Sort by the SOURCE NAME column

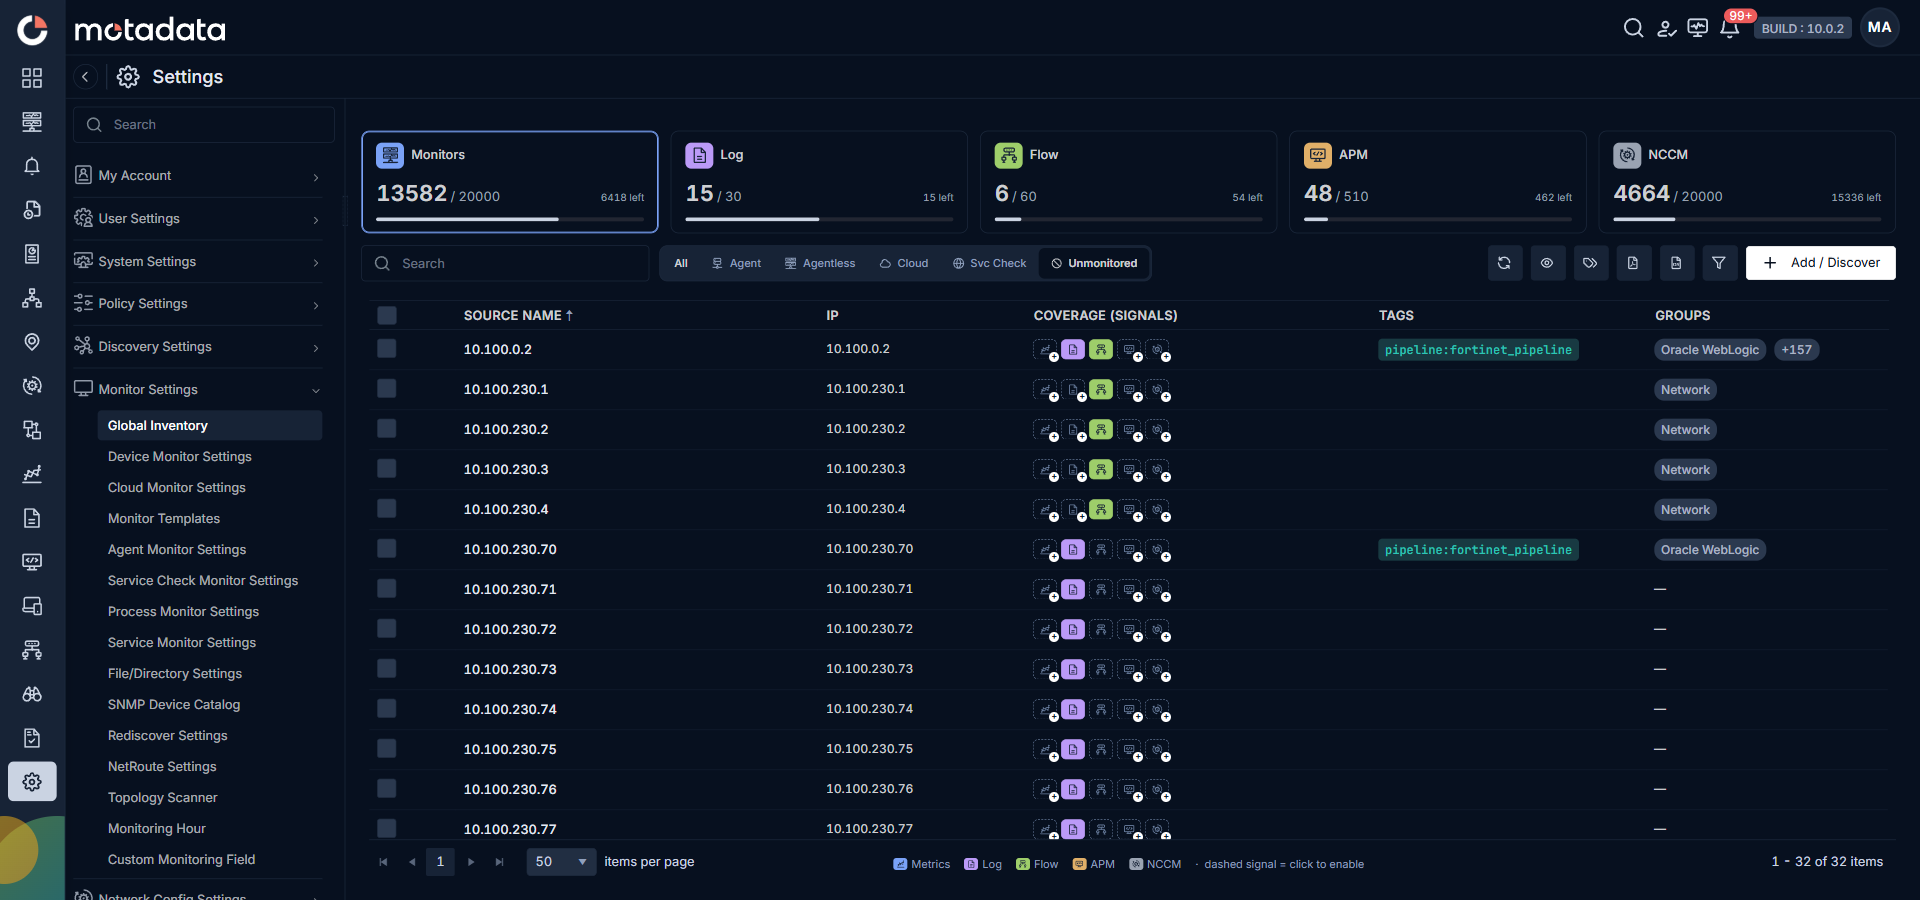pyautogui.click(x=518, y=316)
